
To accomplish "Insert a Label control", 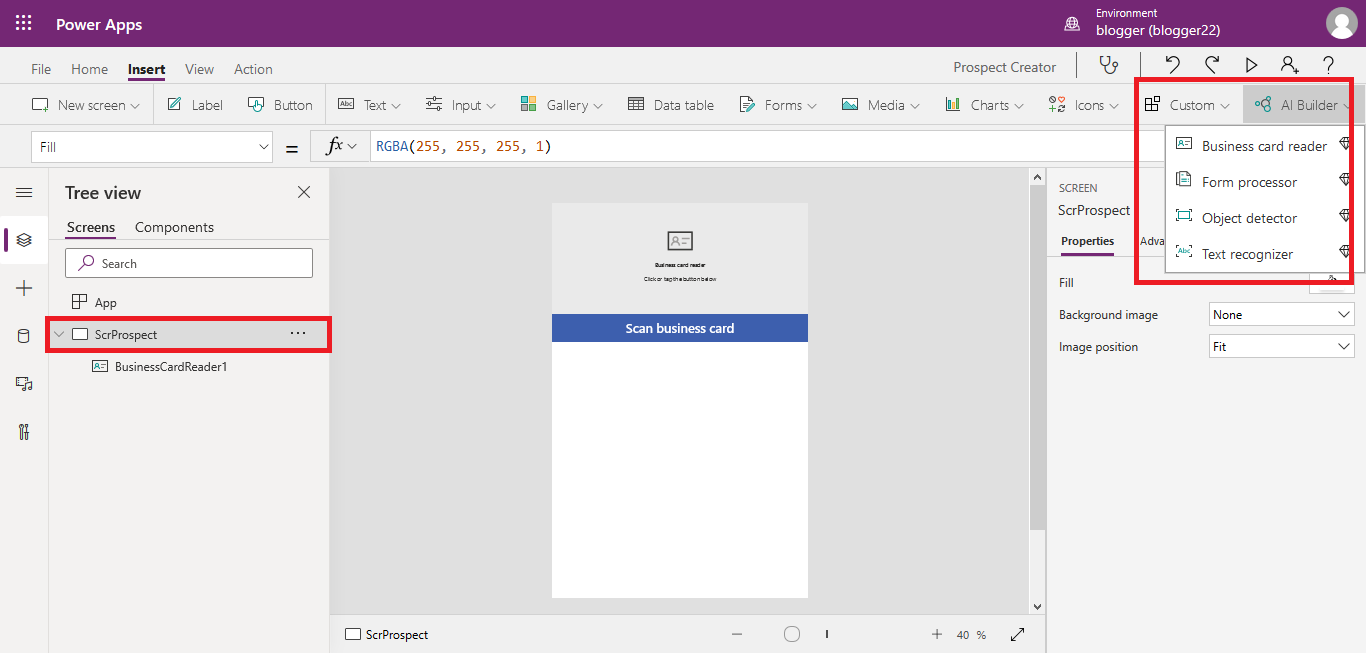I will click(195, 105).
